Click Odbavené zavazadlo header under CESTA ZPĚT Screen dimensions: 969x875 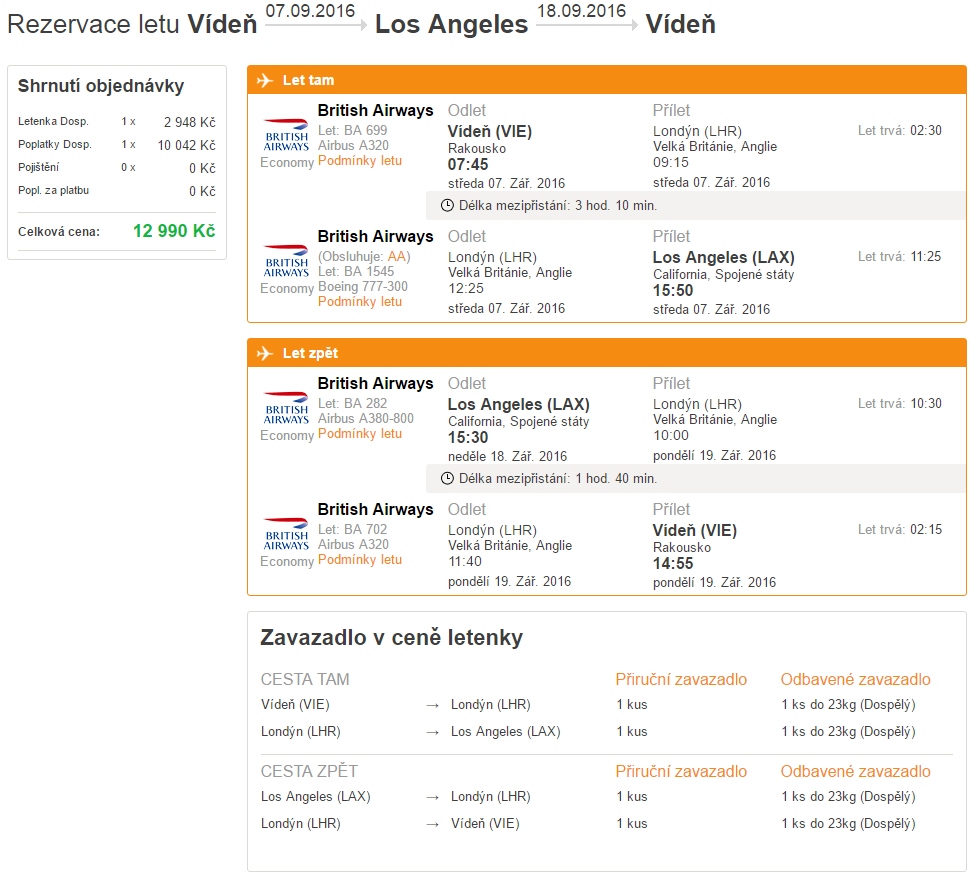(855, 772)
